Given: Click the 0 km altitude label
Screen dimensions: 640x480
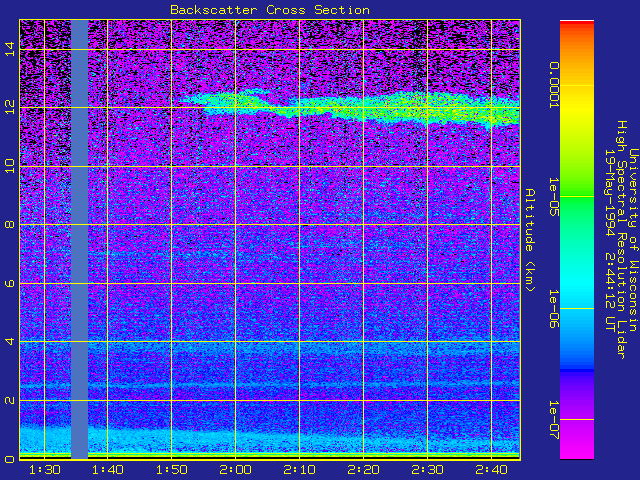Looking at the screenshot, I should pos(10,459).
